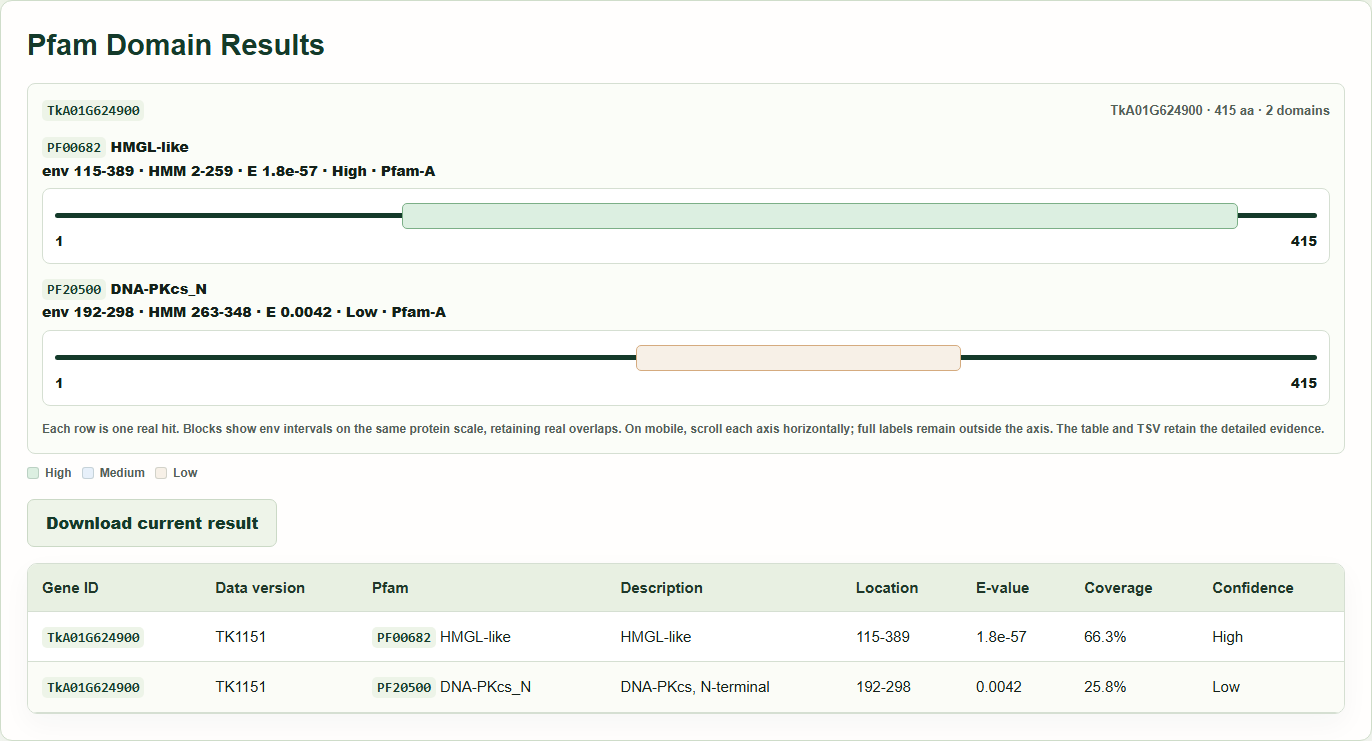Click the Location column header
The width and height of the screenshot is (1372, 741).
click(x=887, y=588)
